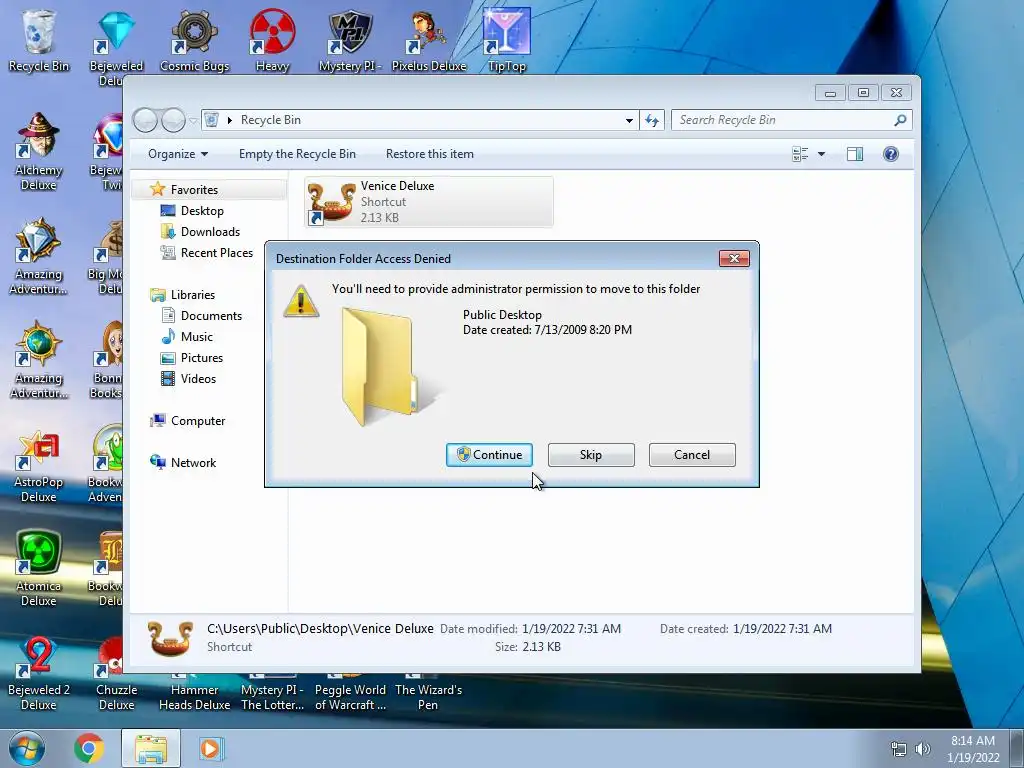Select Peggle World of Warcraft desktop label
Image resolution: width=1024 pixels, height=768 pixels.
(350, 697)
